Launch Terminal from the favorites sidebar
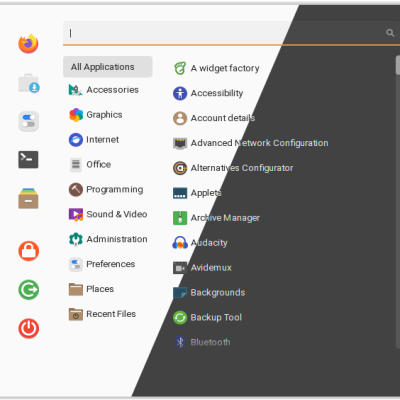The width and height of the screenshot is (400, 400). [x=28, y=160]
